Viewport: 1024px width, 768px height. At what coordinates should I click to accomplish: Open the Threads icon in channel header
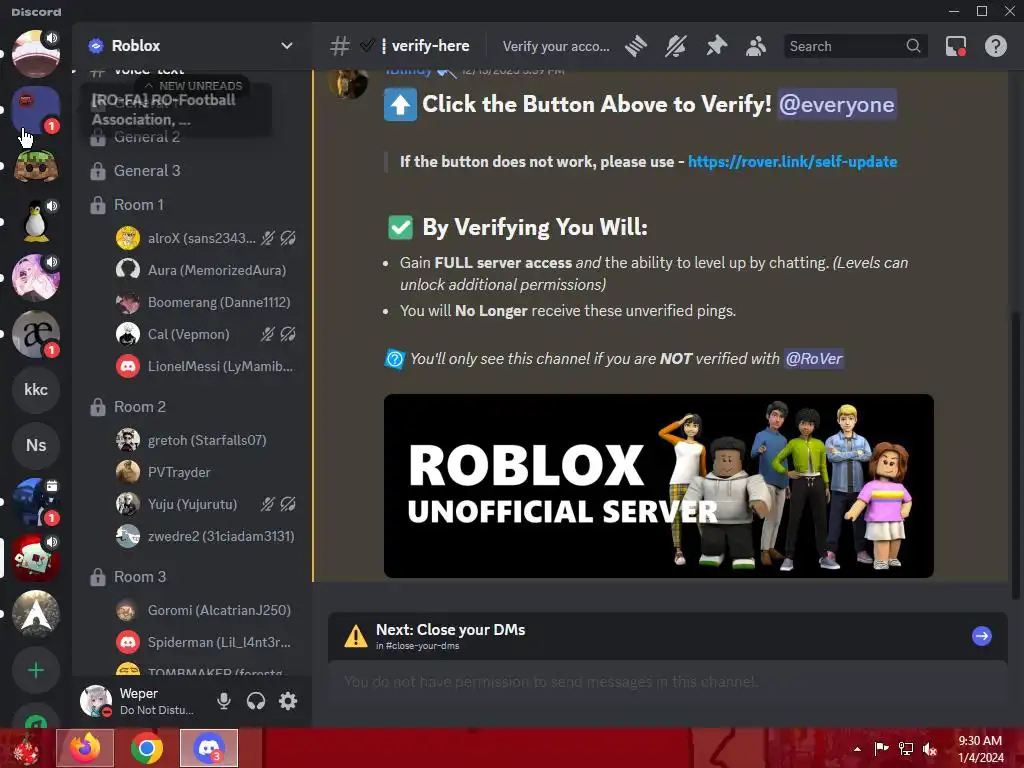point(635,46)
